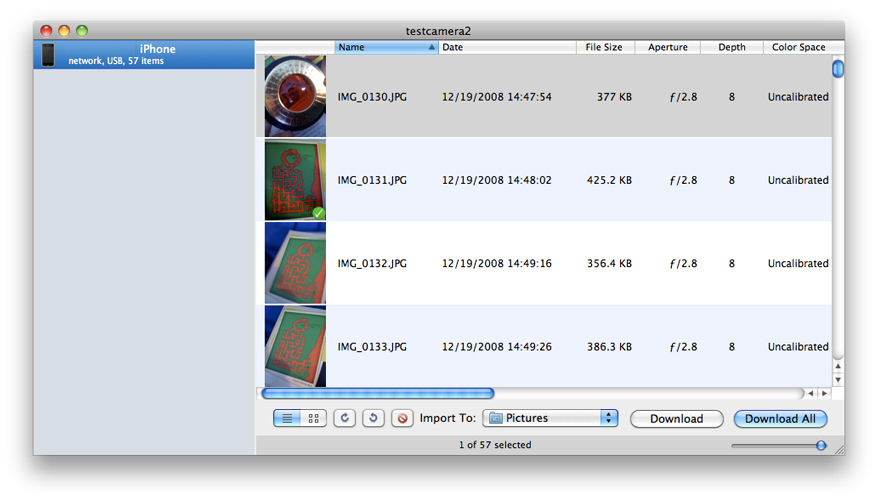Adjust the thumbnail size slider

click(821, 446)
